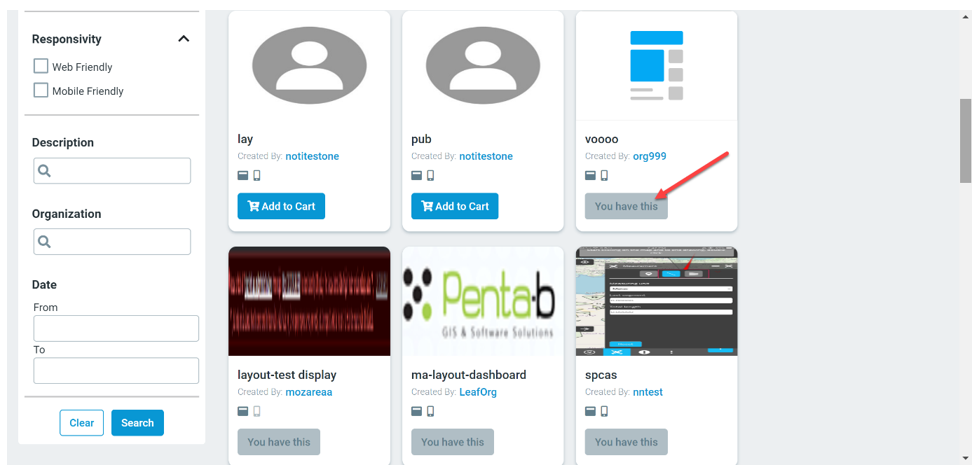This screenshot has height=472, width=980.
Task: Open the layout-test display thumbnail
Action: click(309, 301)
